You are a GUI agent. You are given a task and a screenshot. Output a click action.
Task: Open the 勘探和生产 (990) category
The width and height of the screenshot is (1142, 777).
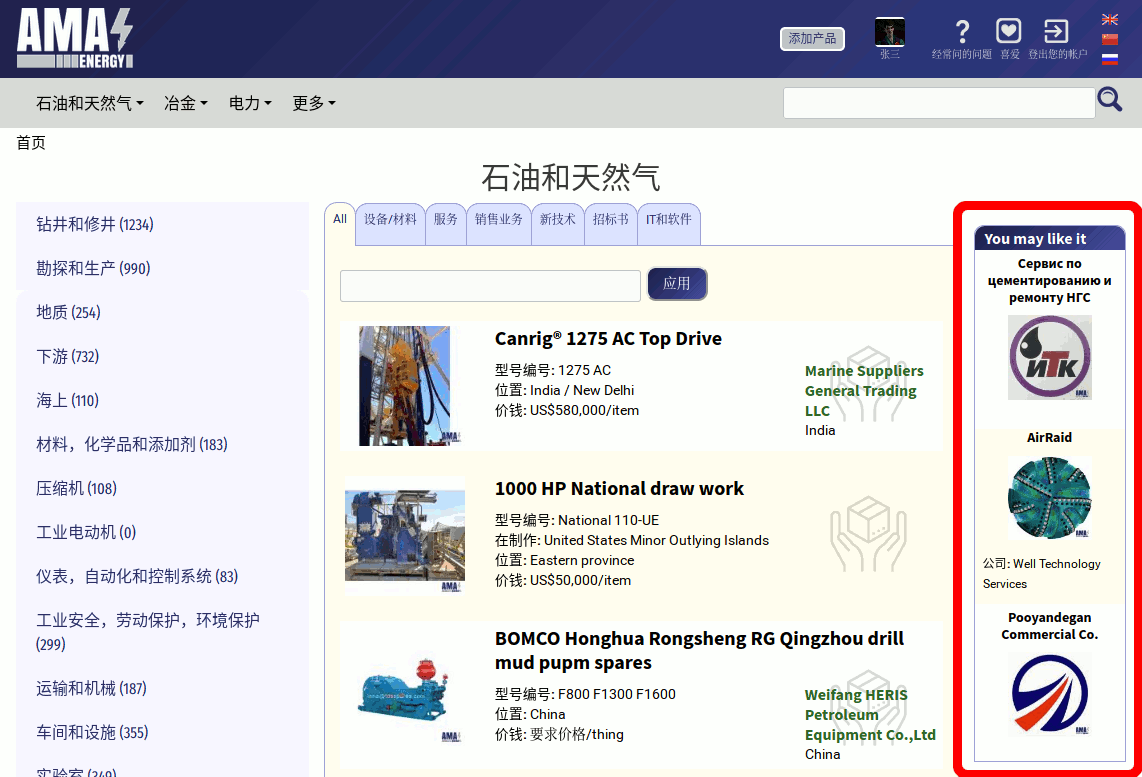pyautogui.click(x=93, y=269)
